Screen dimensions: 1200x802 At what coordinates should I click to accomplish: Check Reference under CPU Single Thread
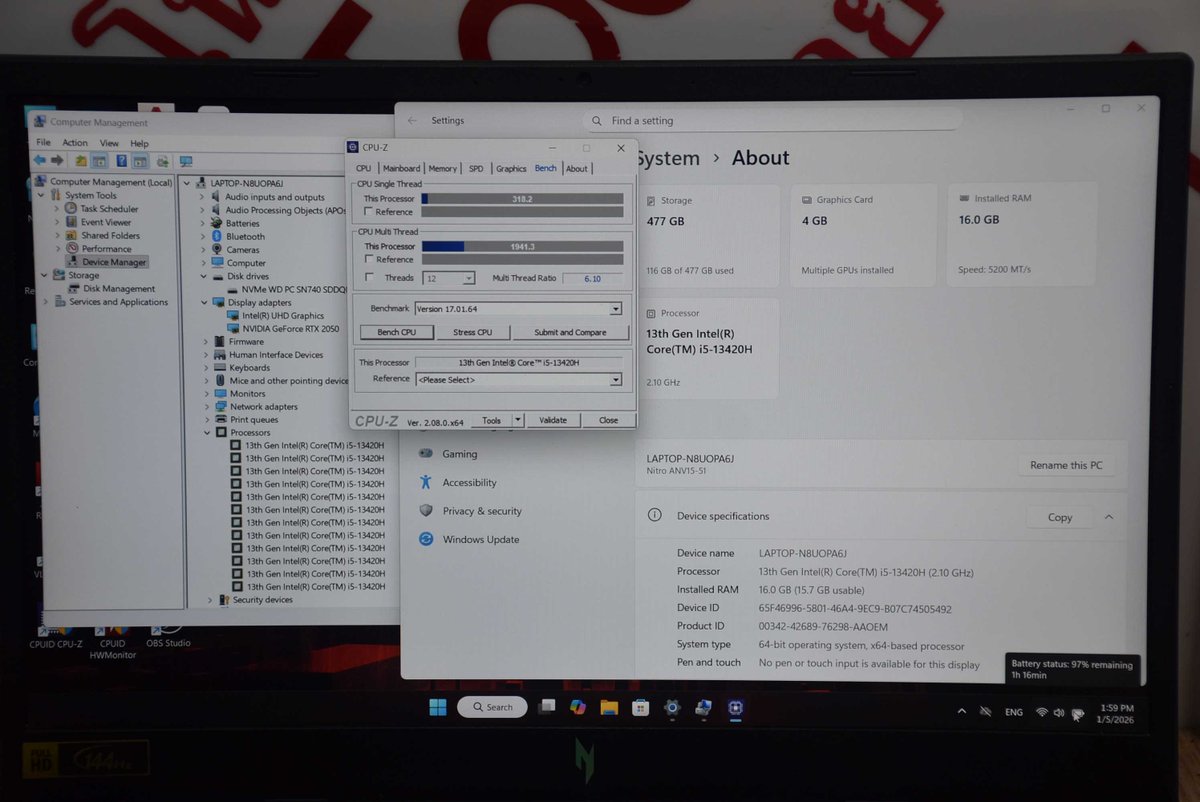(x=369, y=212)
